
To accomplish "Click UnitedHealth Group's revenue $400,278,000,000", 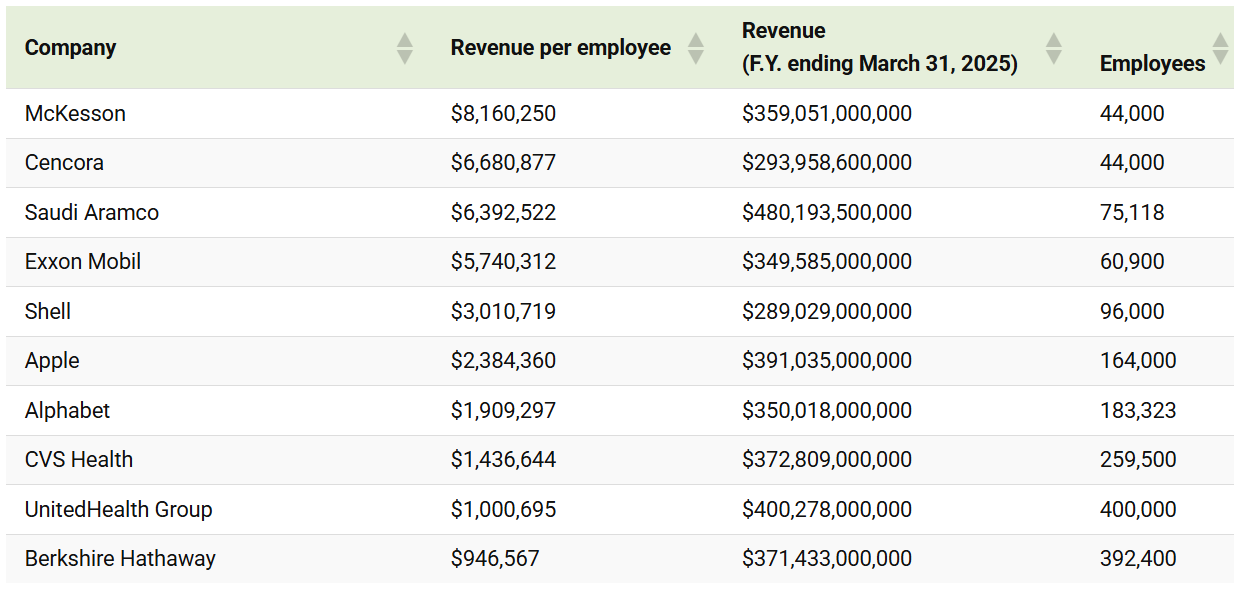I will point(826,510).
